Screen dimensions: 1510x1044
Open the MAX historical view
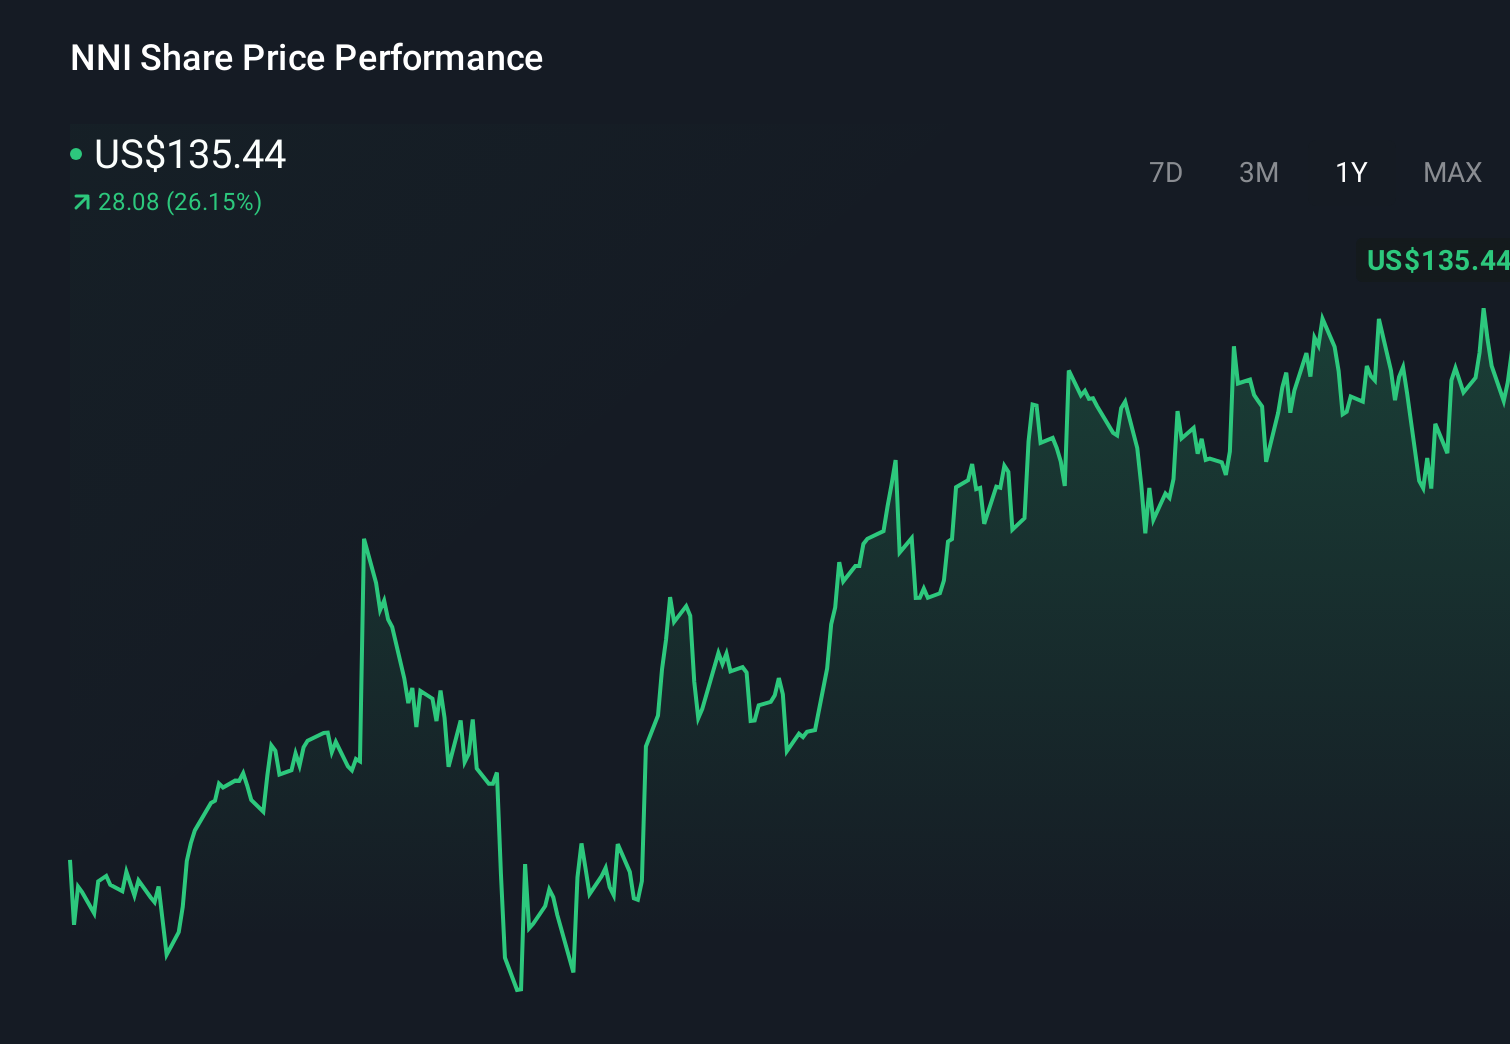point(1451,172)
